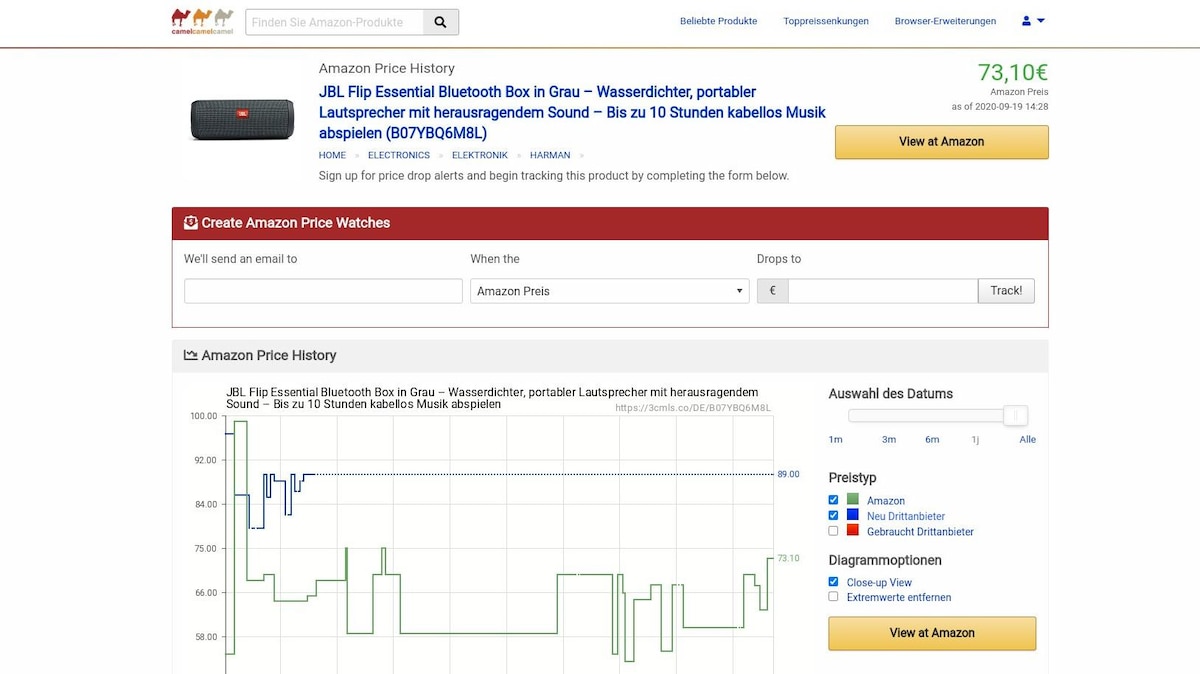The height and width of the screenshot is (674, 1200).
Task: Disable the Close-up View checkbox
Action: 834,582
